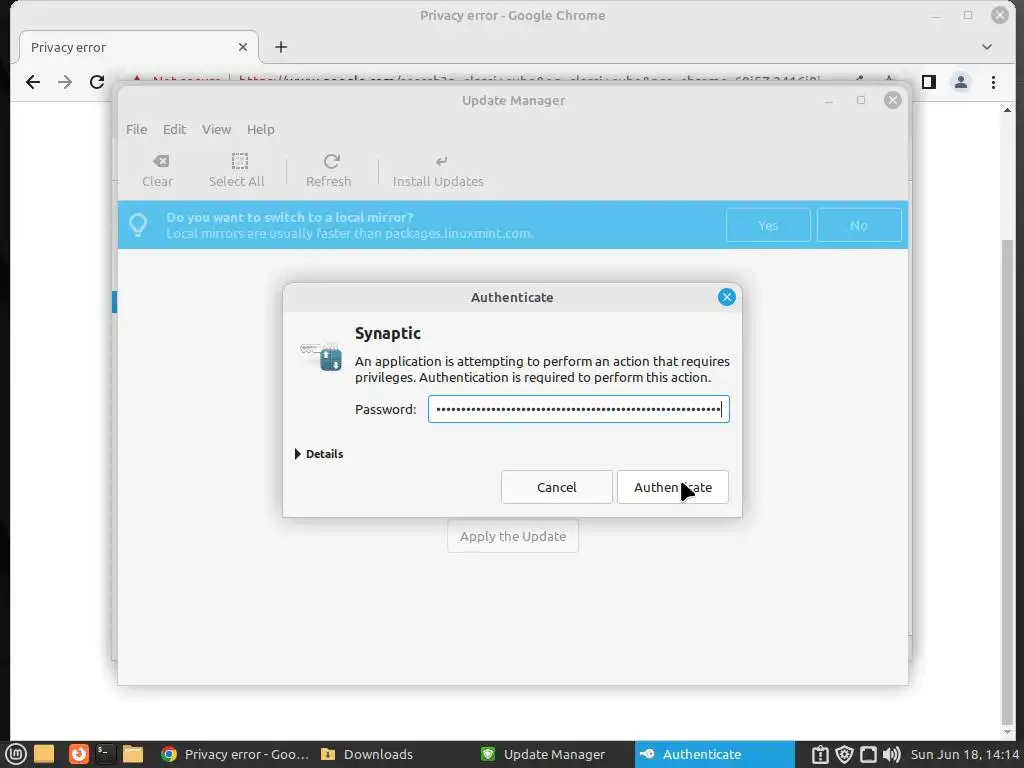Focus the Password input field
This screenshot has height=768, width=1024.
579,409
